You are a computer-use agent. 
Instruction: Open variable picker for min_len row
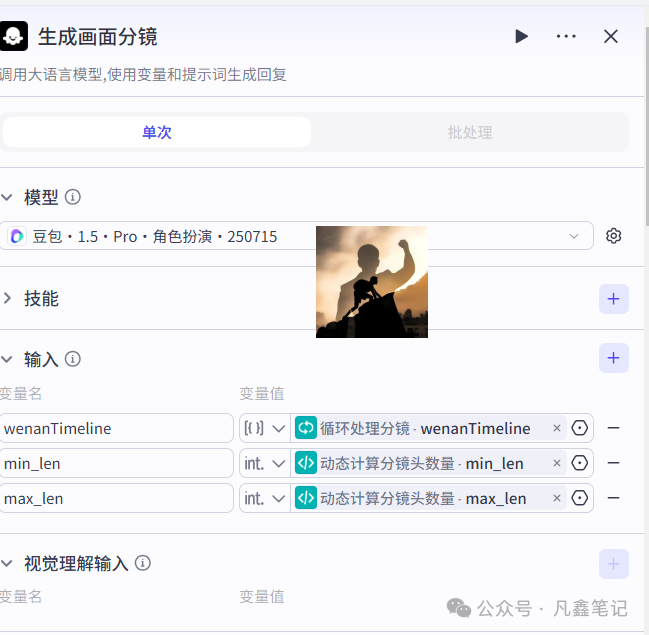(x=579, y=463)
